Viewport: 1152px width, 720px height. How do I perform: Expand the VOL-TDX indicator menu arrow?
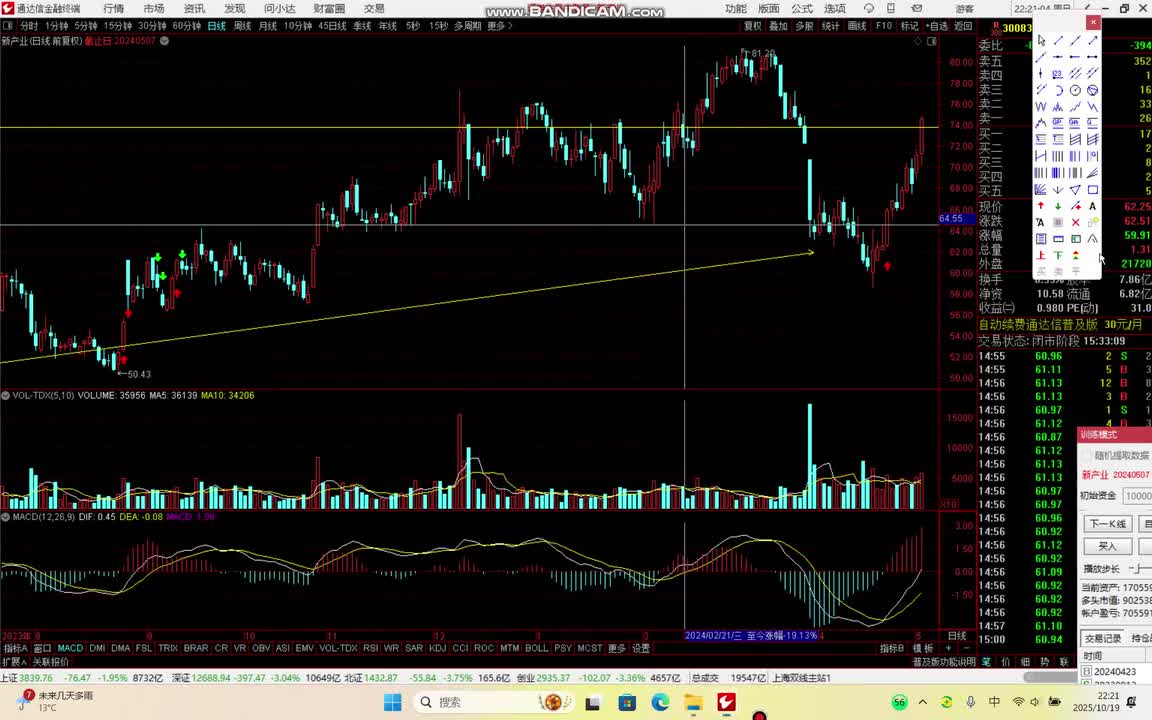point(6,395)
